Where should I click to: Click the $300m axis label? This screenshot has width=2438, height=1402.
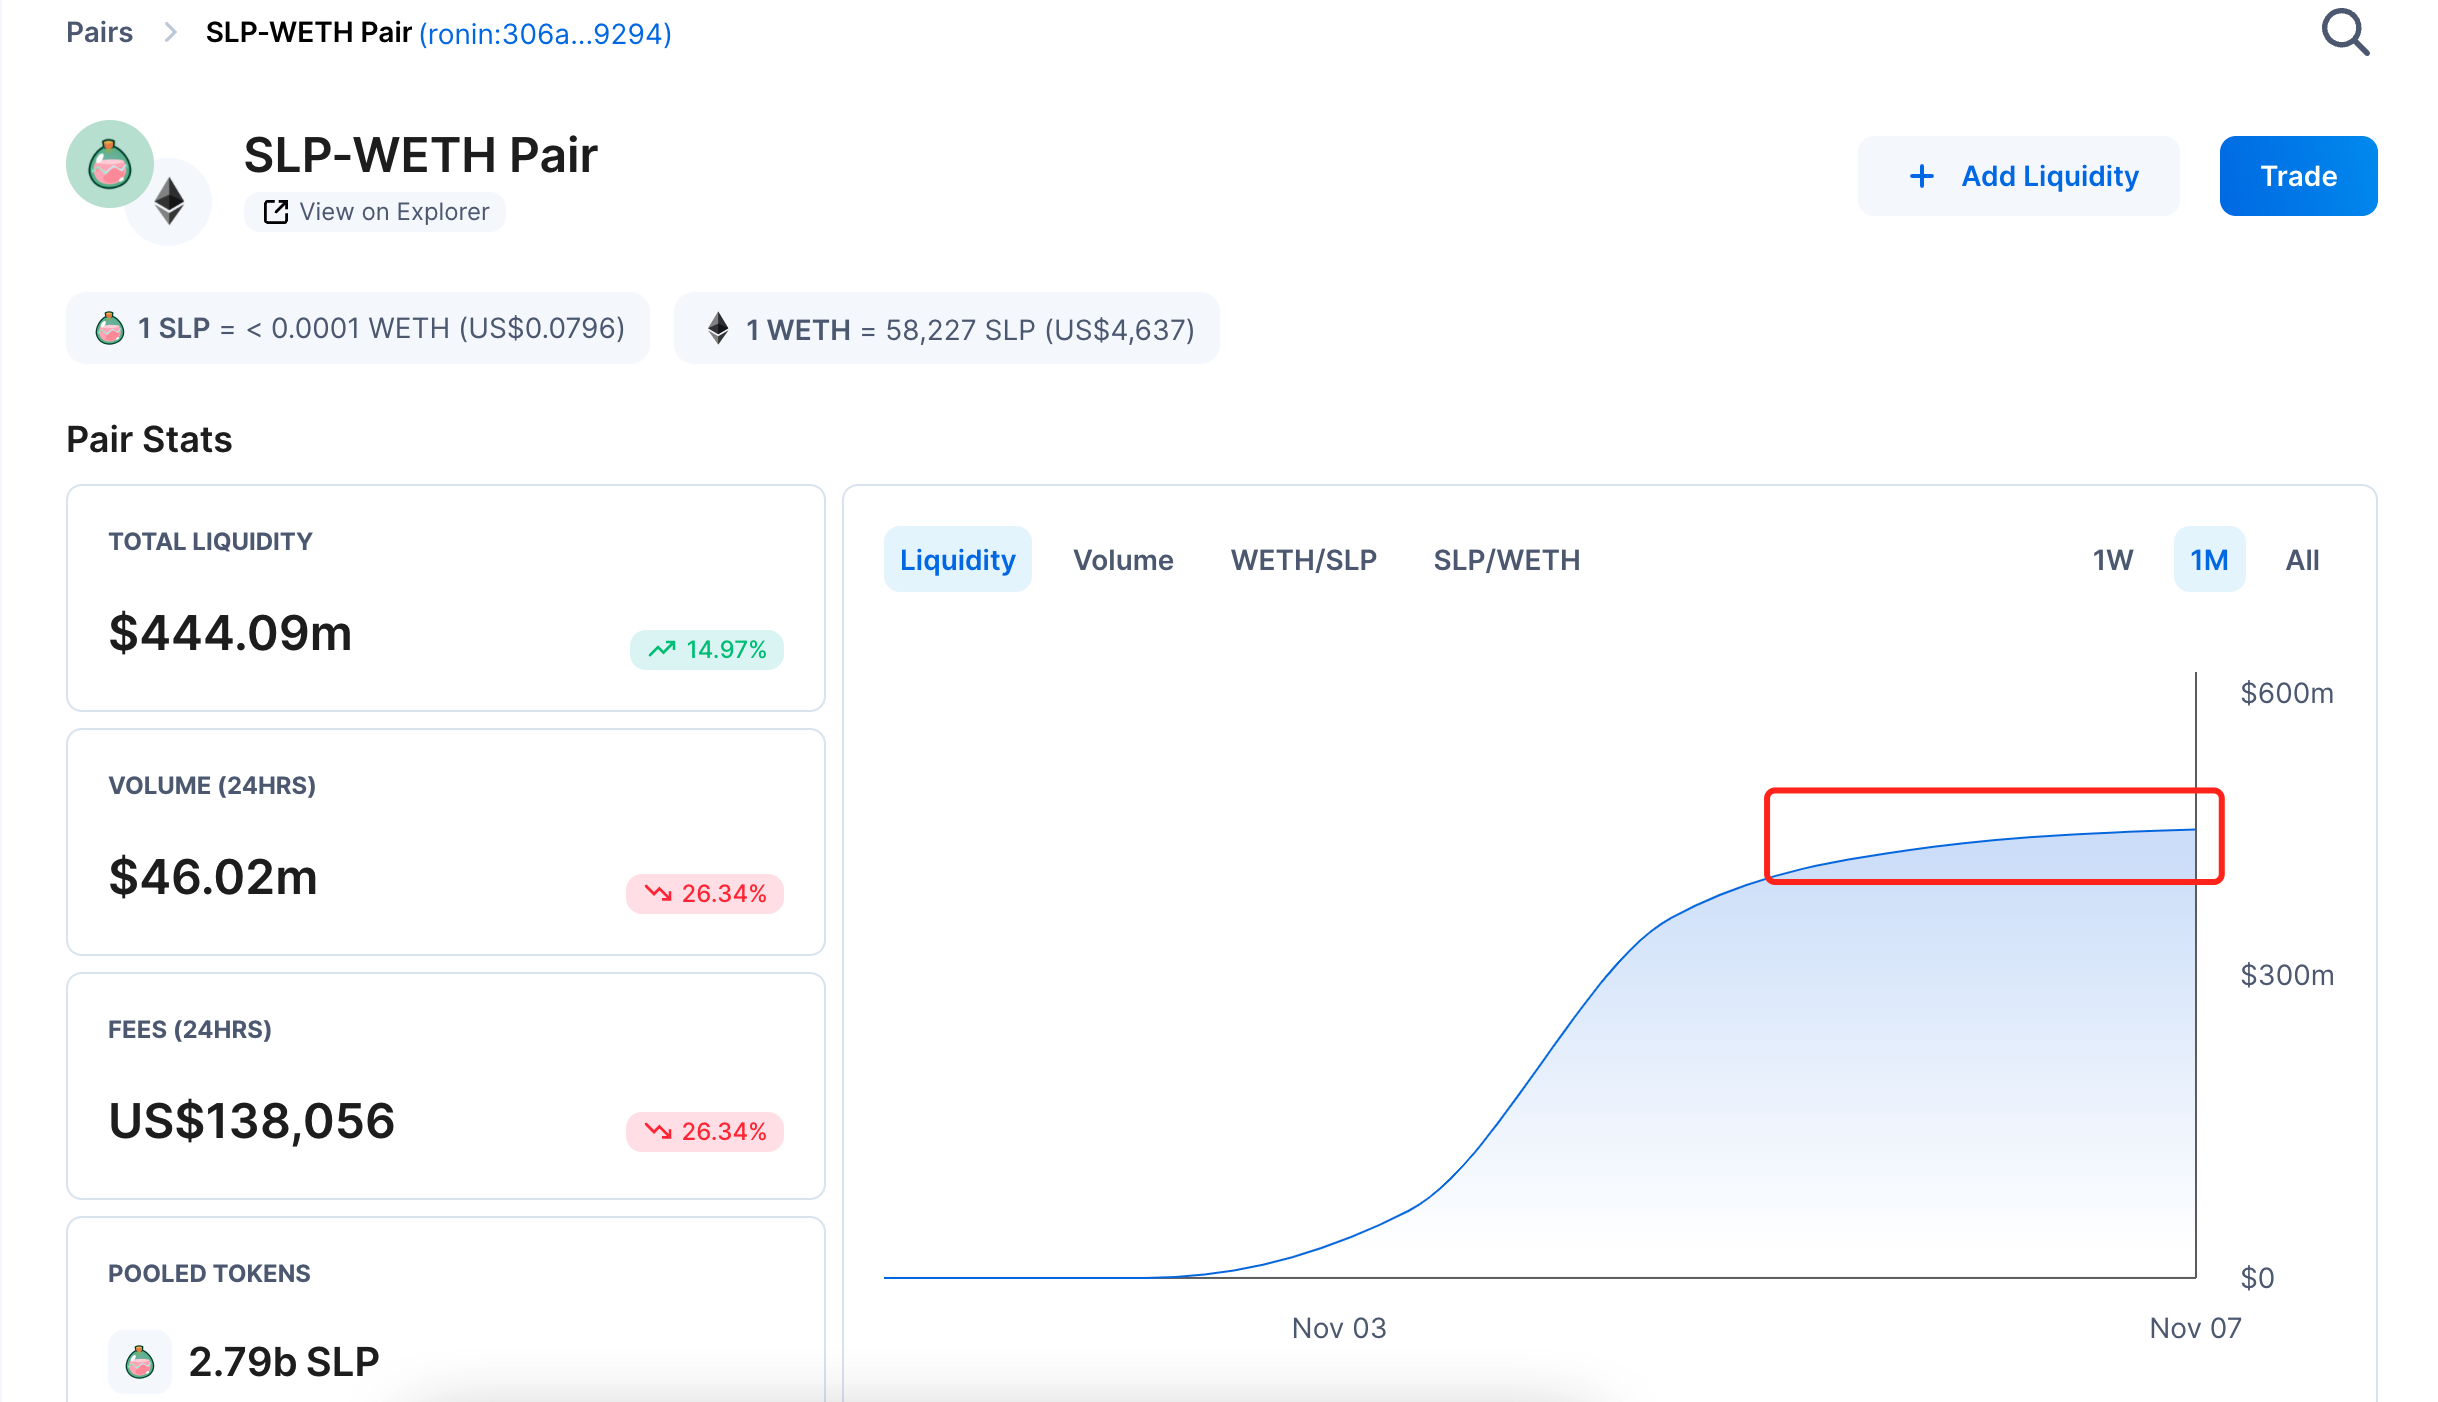pyautogui.click(x=2287, y=975)
